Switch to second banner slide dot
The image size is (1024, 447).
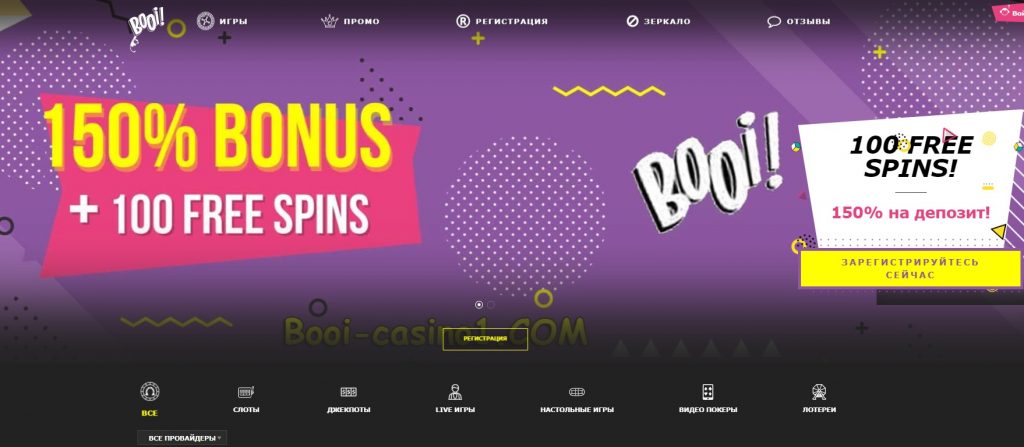pos(490,305)
